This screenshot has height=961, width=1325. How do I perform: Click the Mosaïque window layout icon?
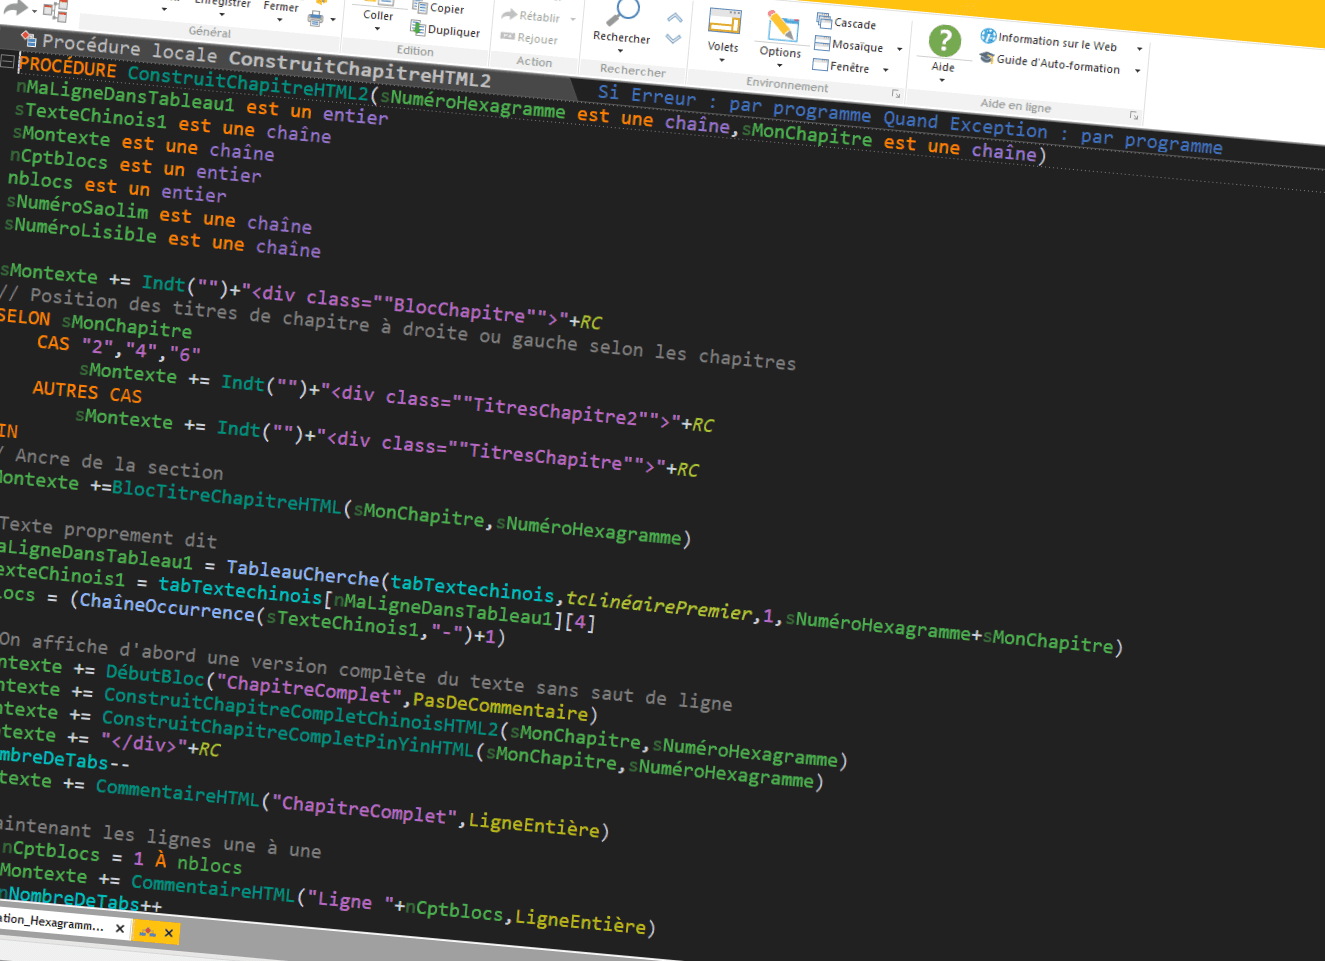822,41
